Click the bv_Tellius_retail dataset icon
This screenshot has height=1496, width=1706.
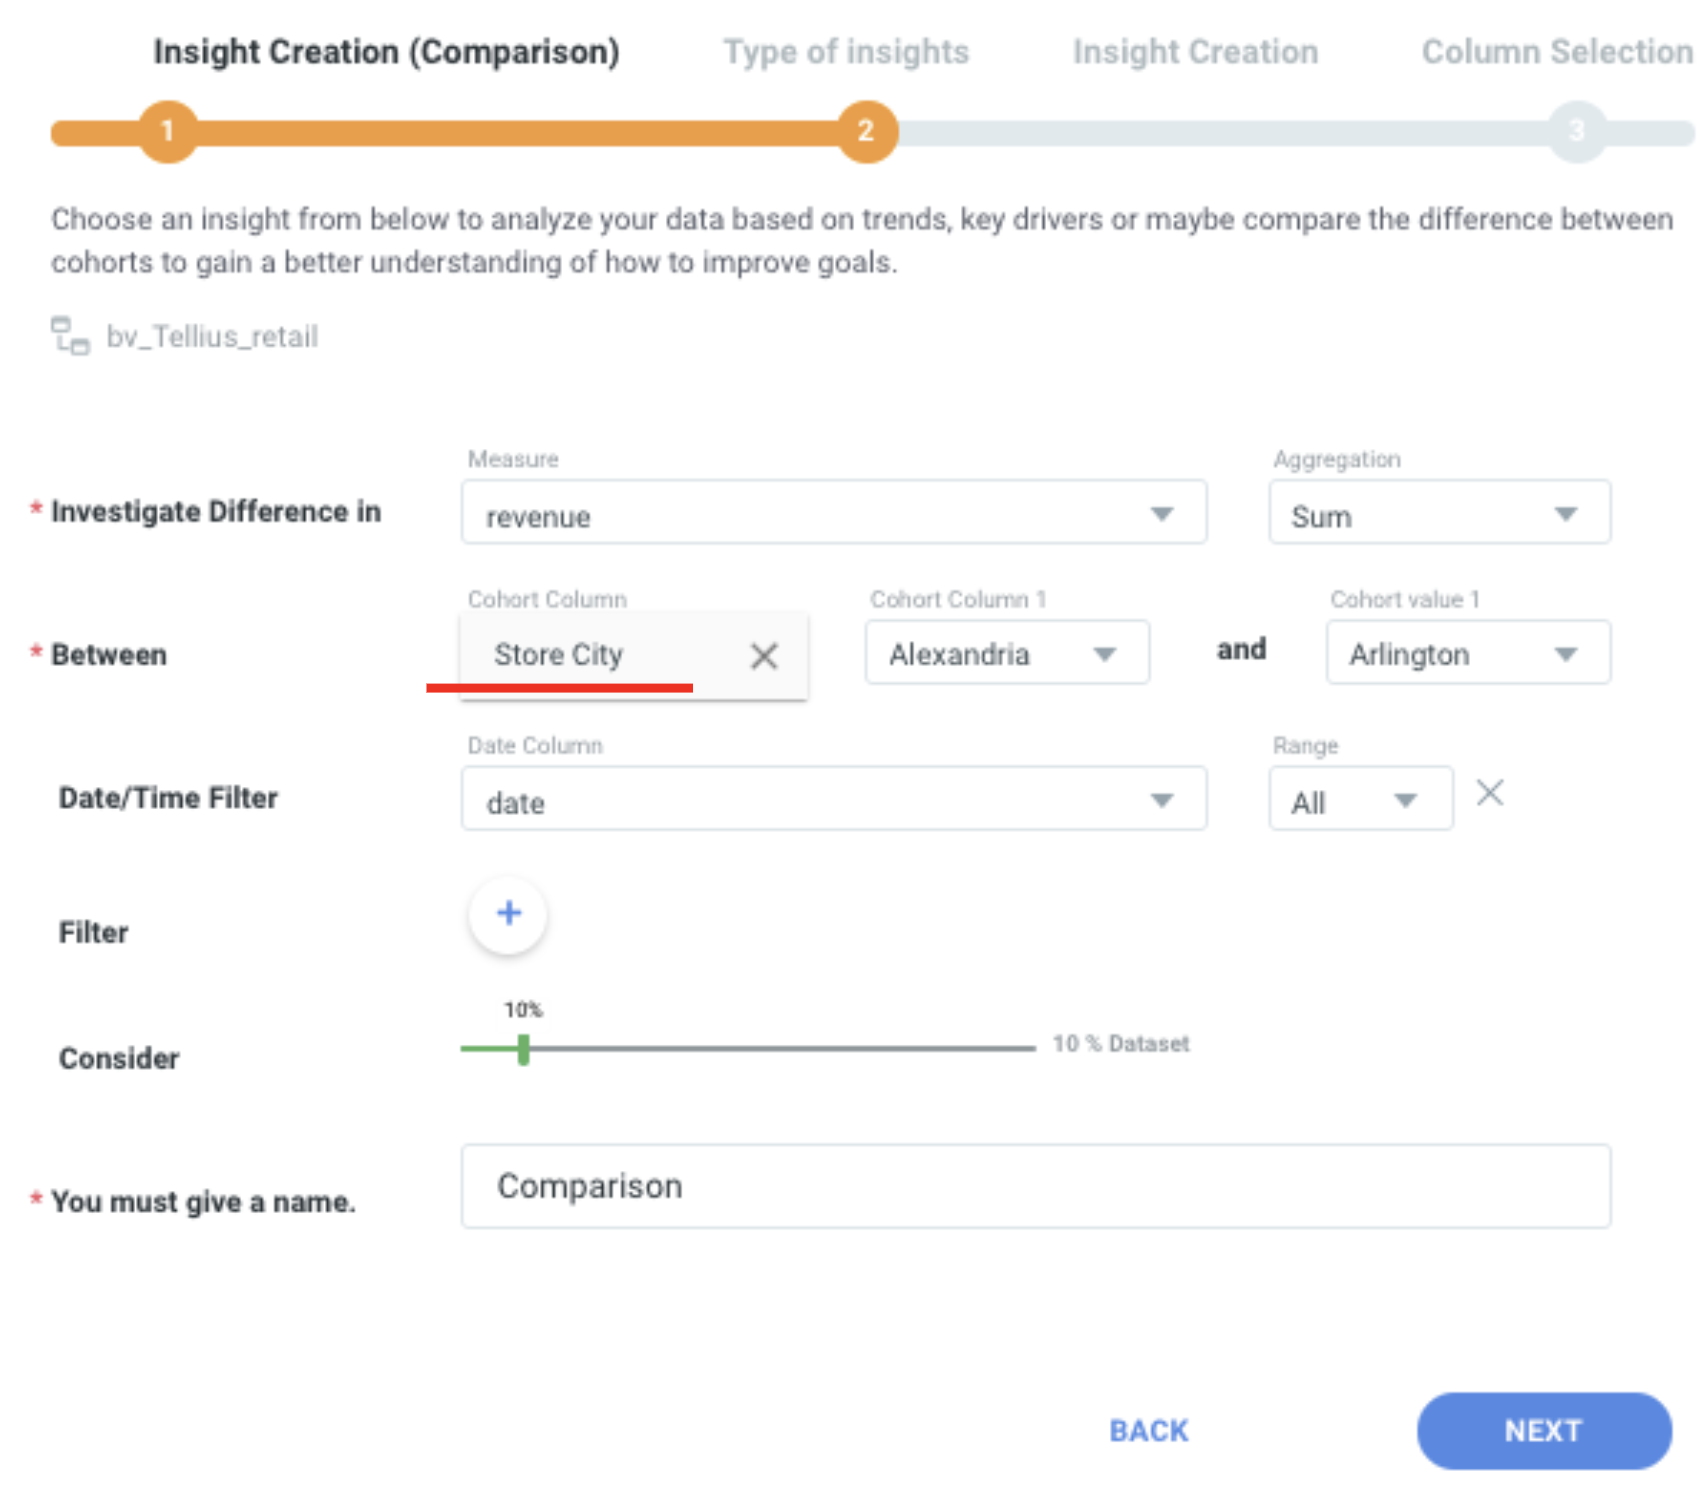70,336
